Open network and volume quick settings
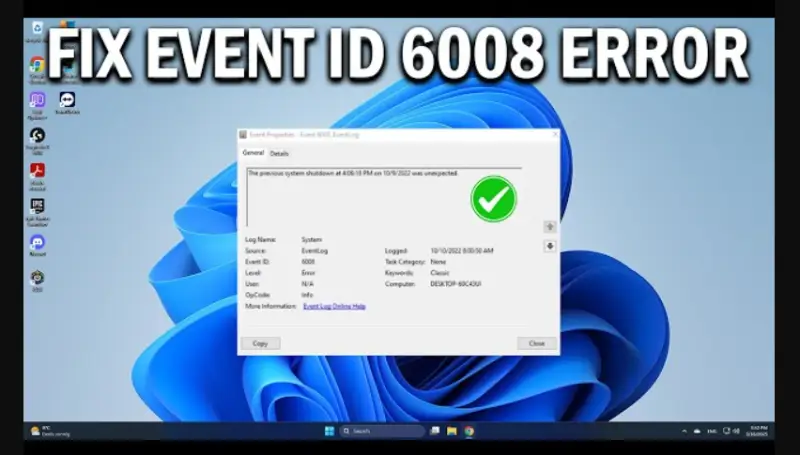The height and width of the screenshot is (455, 800). click(x=731, y=431)
